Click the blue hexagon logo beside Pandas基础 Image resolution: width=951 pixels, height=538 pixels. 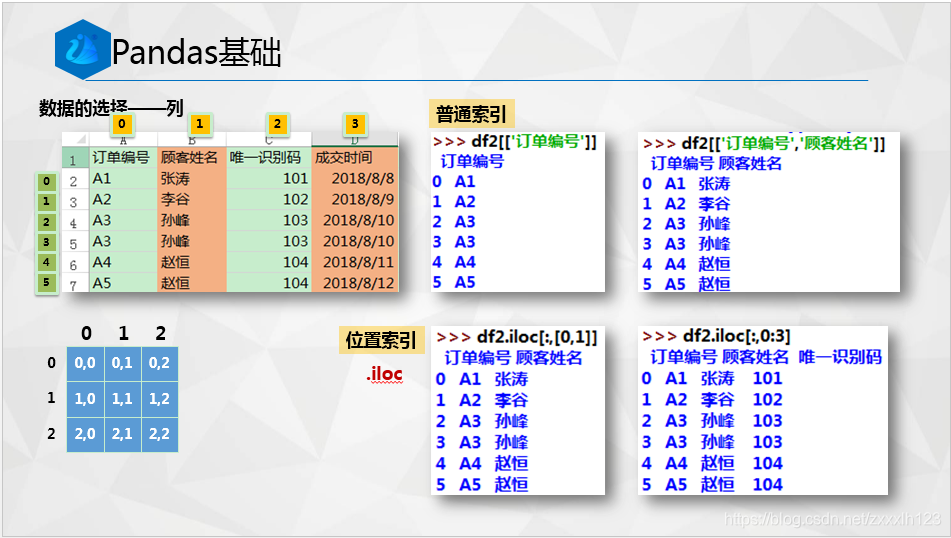coord(82,49)
